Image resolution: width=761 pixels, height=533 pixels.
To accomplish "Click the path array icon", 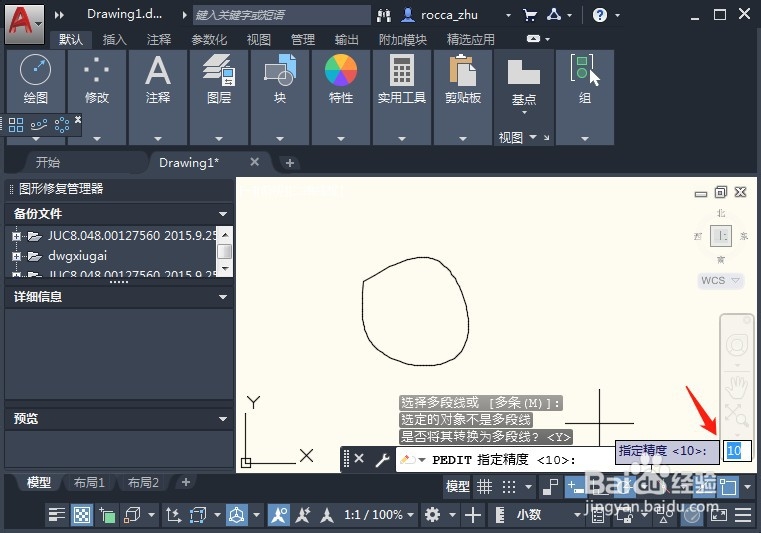I will (x=39, y=125).
